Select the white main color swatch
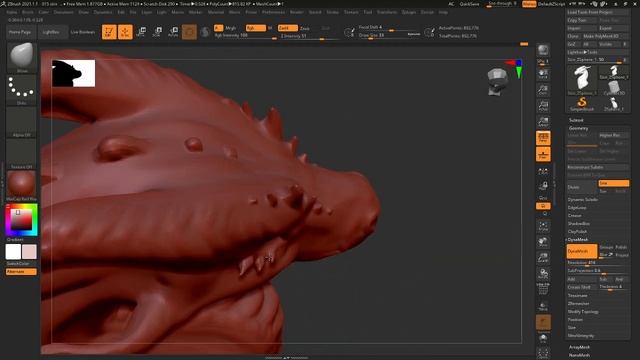This screenshot has height=360, width=640. (13, 252)
